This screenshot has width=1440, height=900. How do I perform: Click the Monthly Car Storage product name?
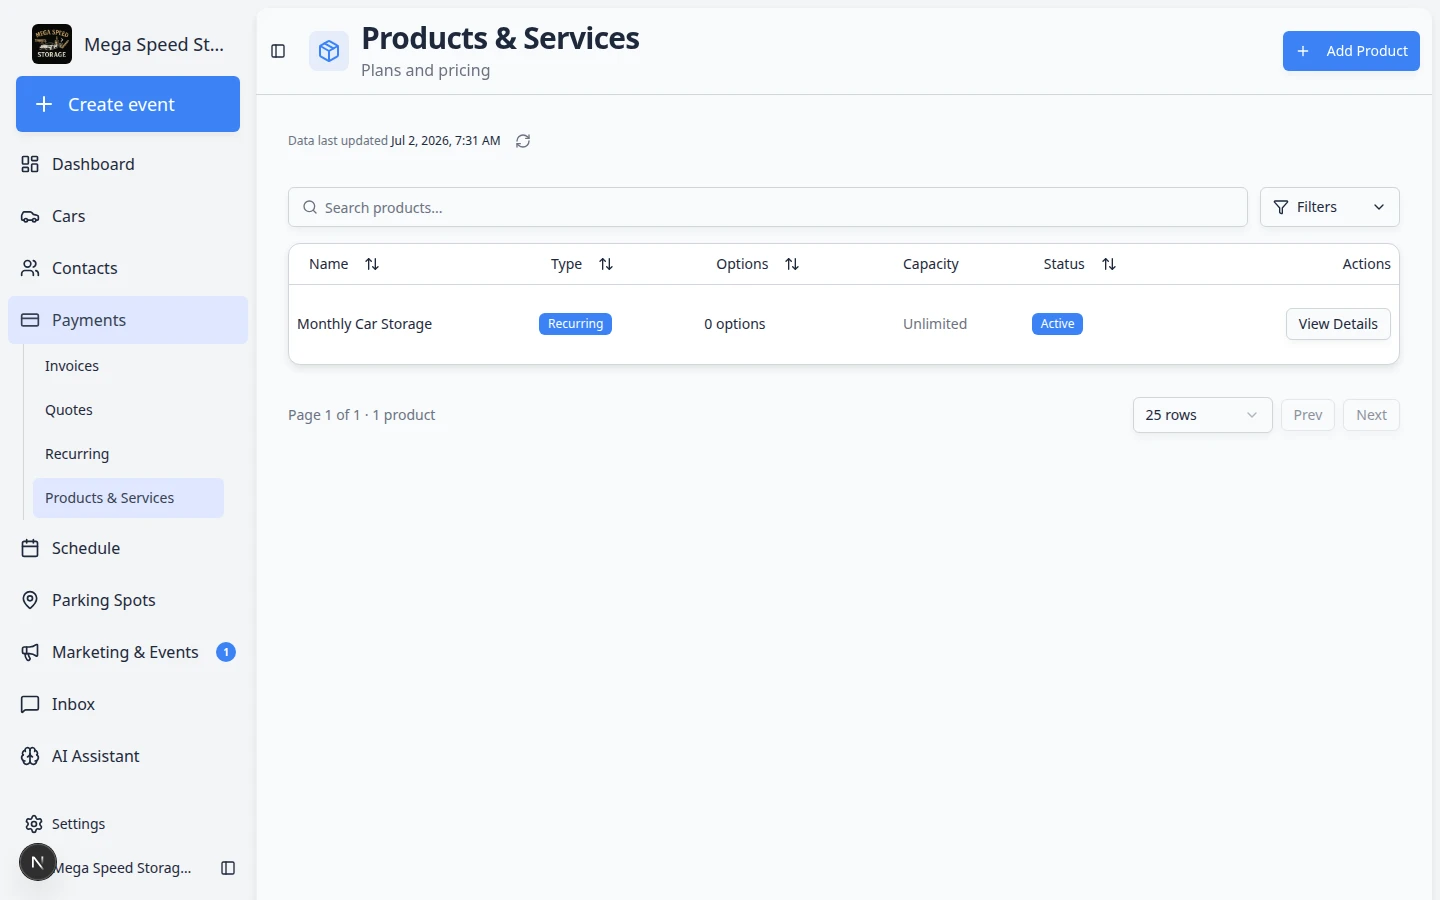(365, 324)
